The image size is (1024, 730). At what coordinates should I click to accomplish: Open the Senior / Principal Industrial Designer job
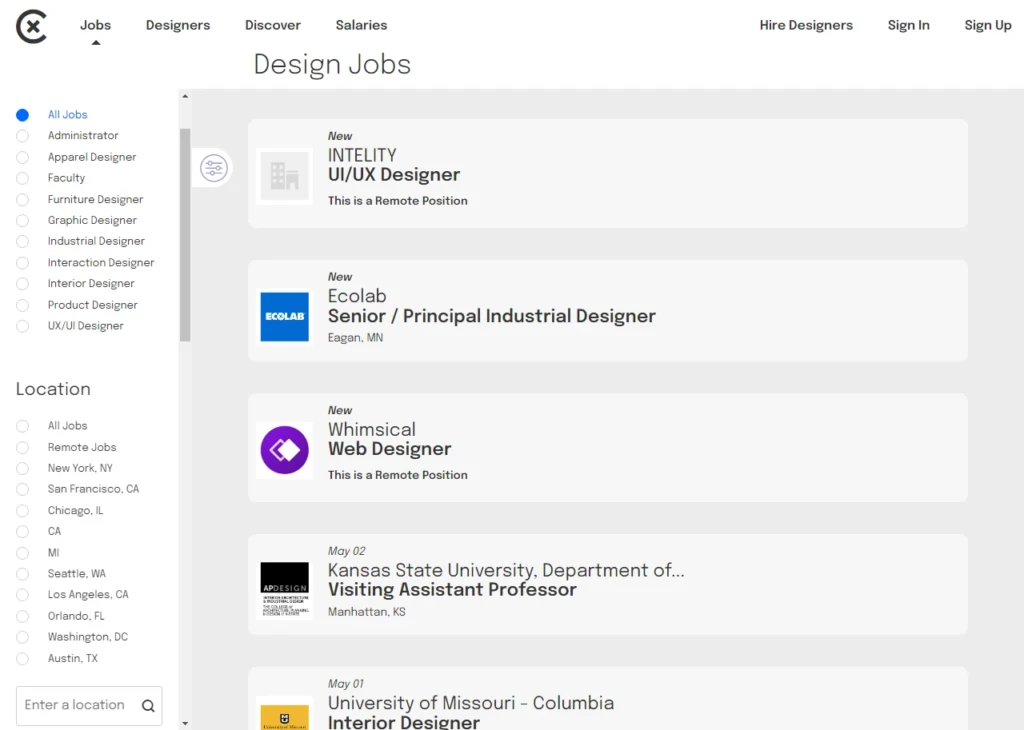coord(607,311)
